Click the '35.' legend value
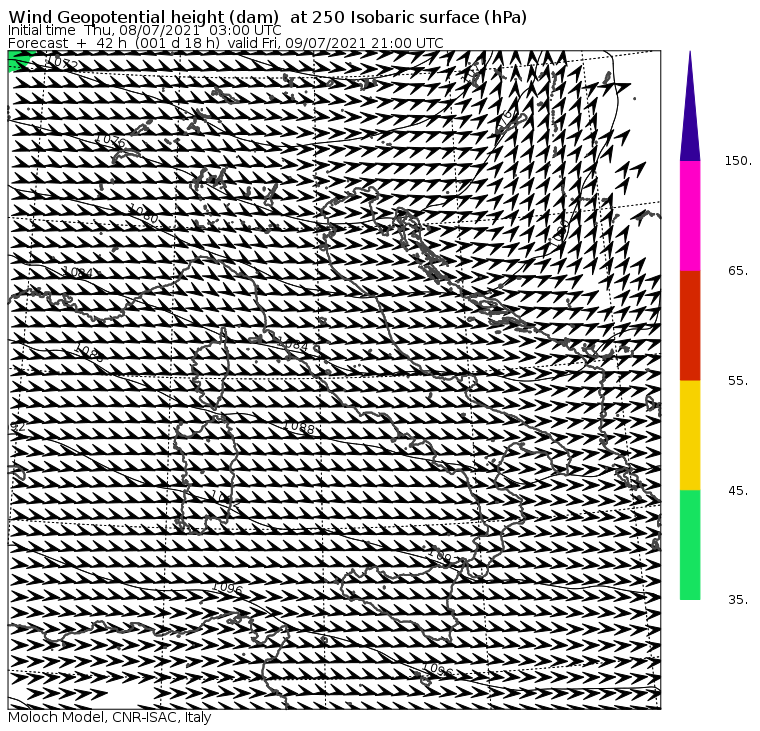This screenshot has height=731, width=760. click(738, 600)
